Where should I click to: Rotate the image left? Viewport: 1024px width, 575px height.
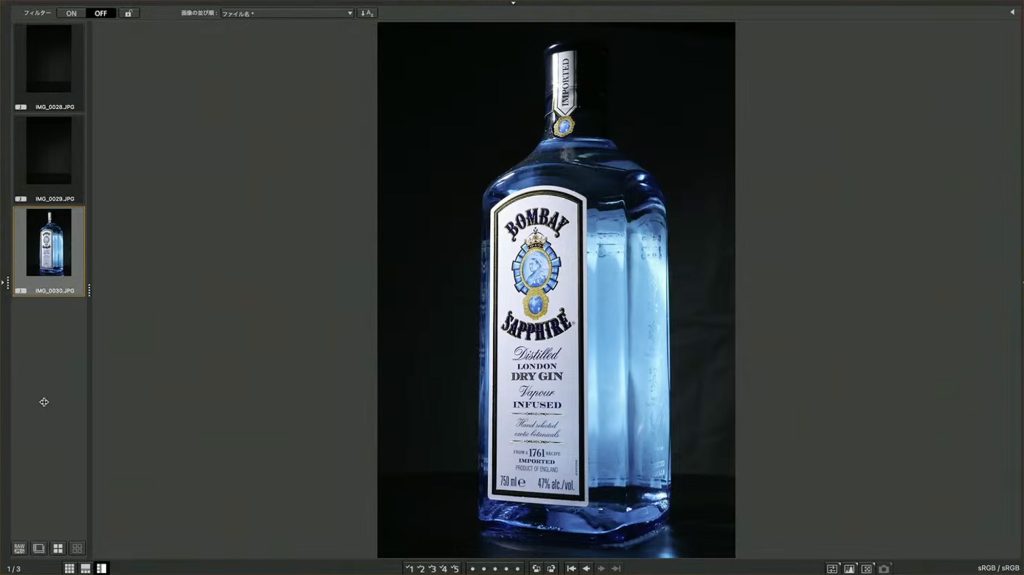click(x=537, y=568)
